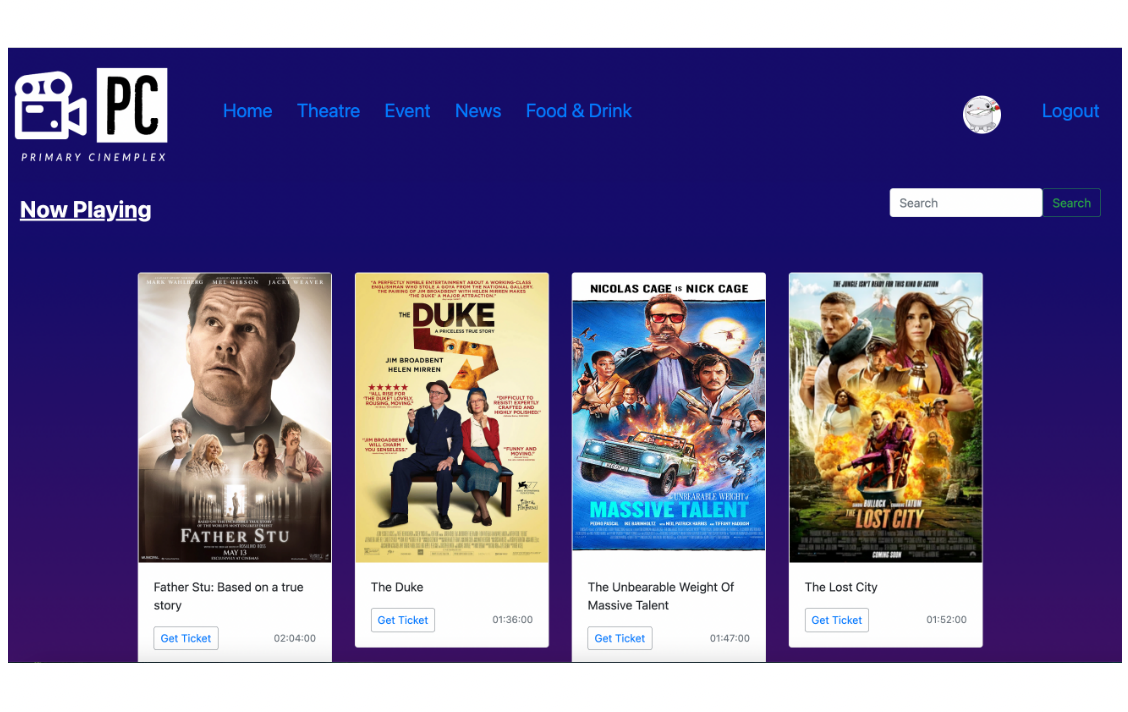Open The Duke movie poster
Viewport: 1128px width, 712px height.
[x=452, y=417]
